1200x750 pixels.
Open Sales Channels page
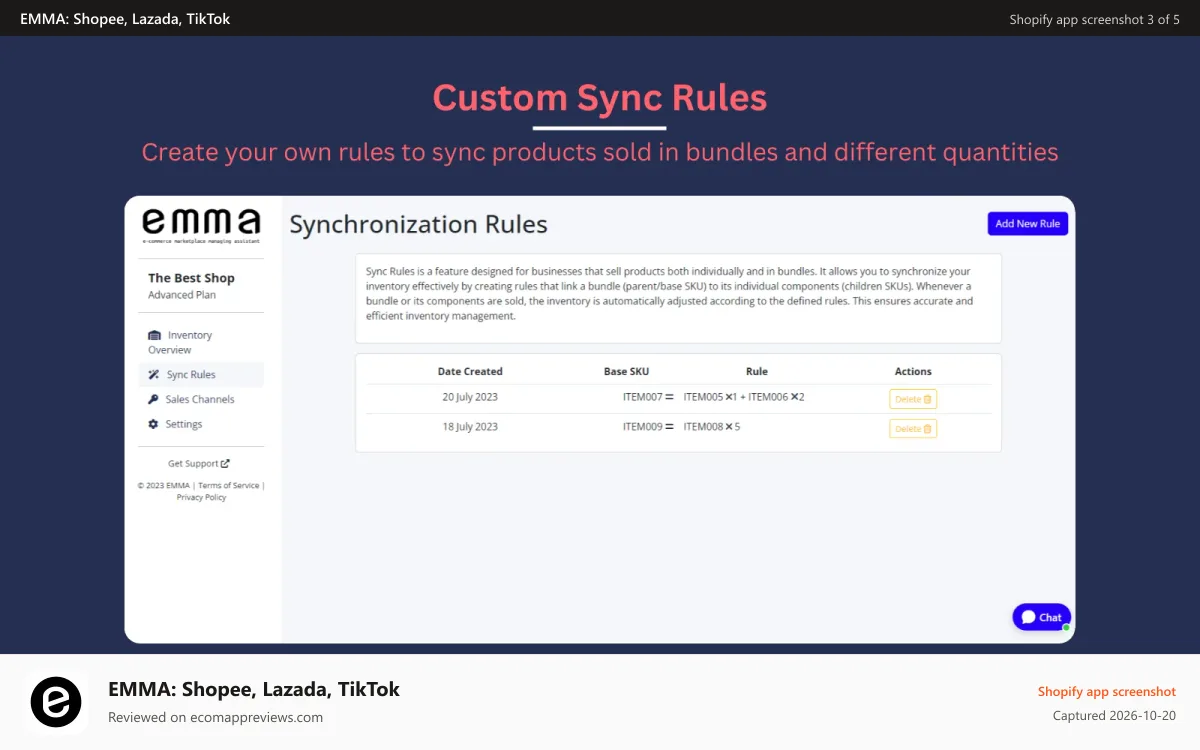click(x=191, y=399)
